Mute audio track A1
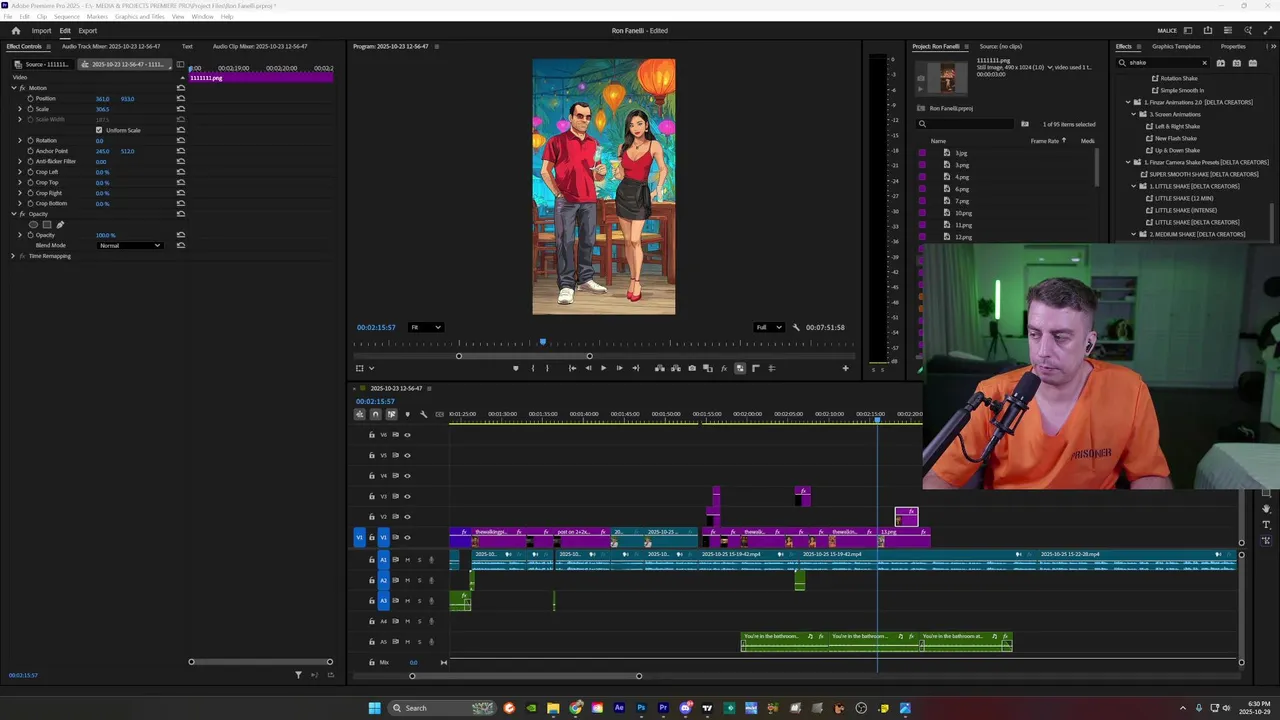 [407, 560]
